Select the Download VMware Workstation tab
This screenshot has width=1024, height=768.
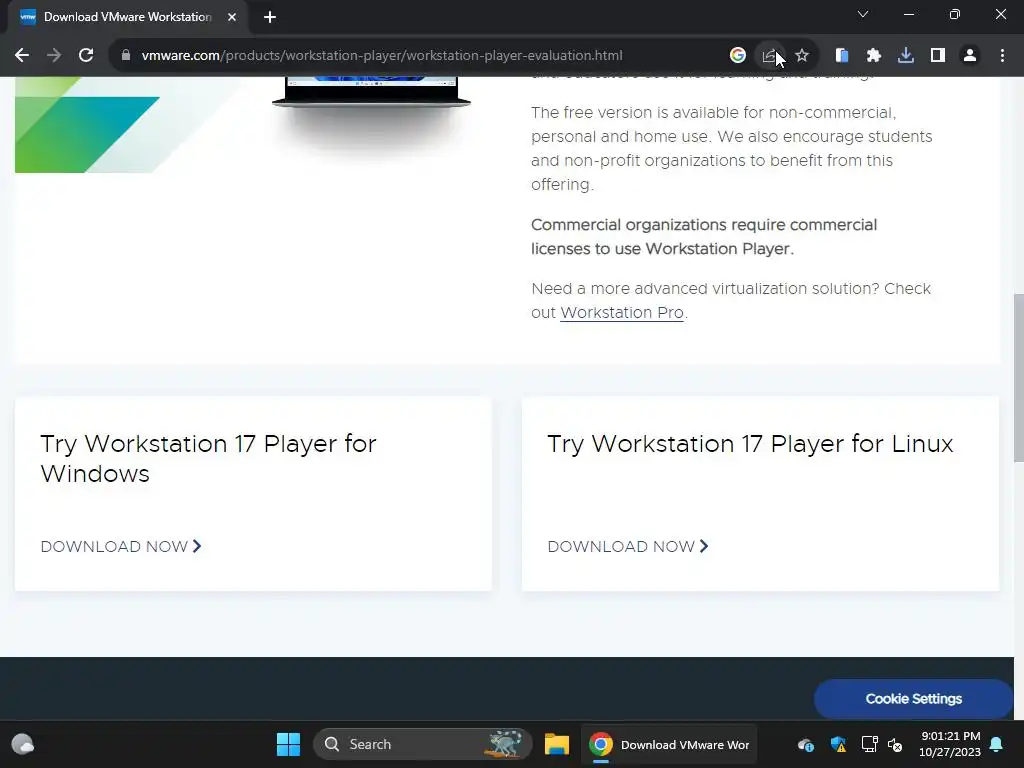[127, 17]
